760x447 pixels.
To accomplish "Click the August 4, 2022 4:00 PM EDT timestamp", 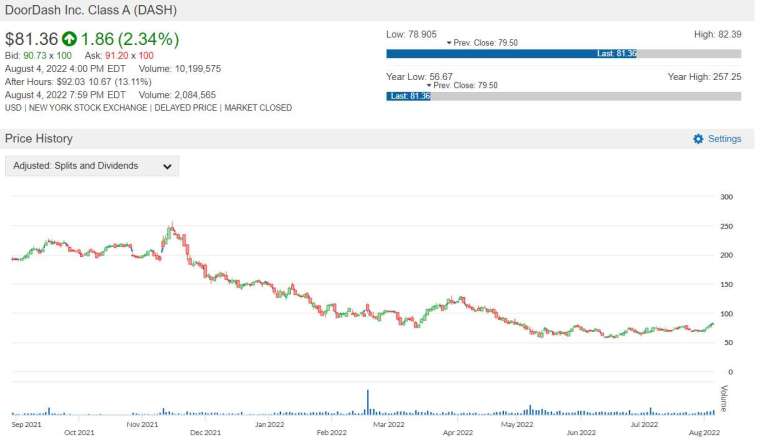I will tap(65, 69).
